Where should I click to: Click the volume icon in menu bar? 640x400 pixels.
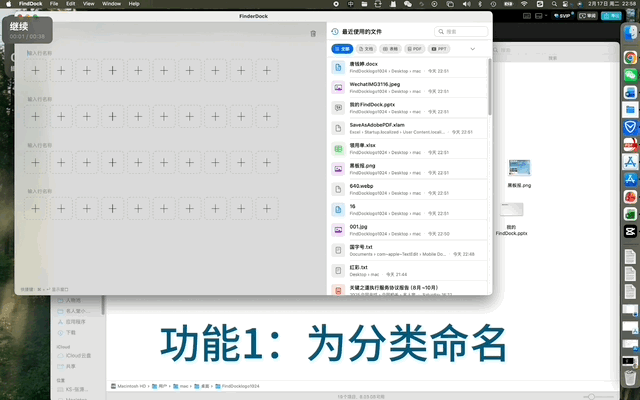(467, 4)
